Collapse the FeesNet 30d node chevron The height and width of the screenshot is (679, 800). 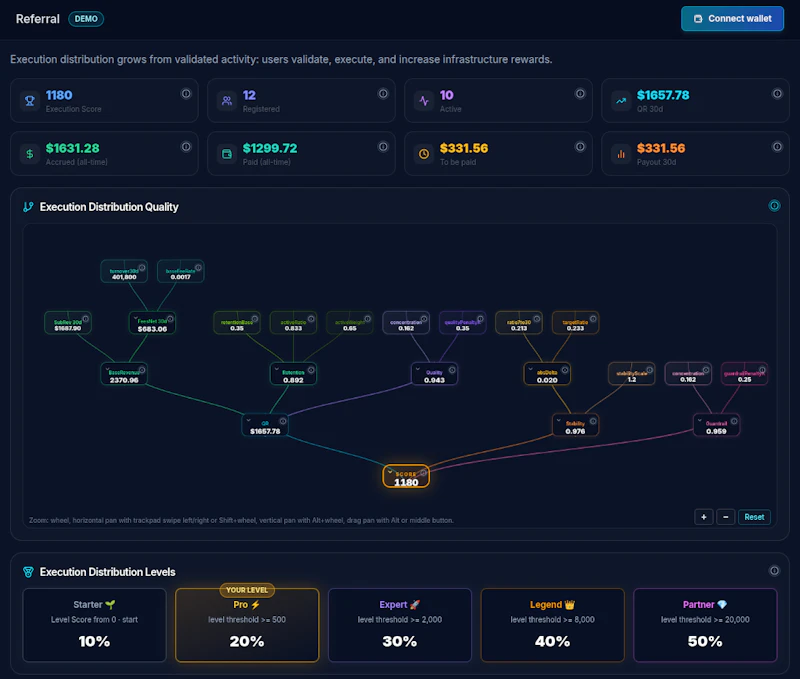[135, 318]
